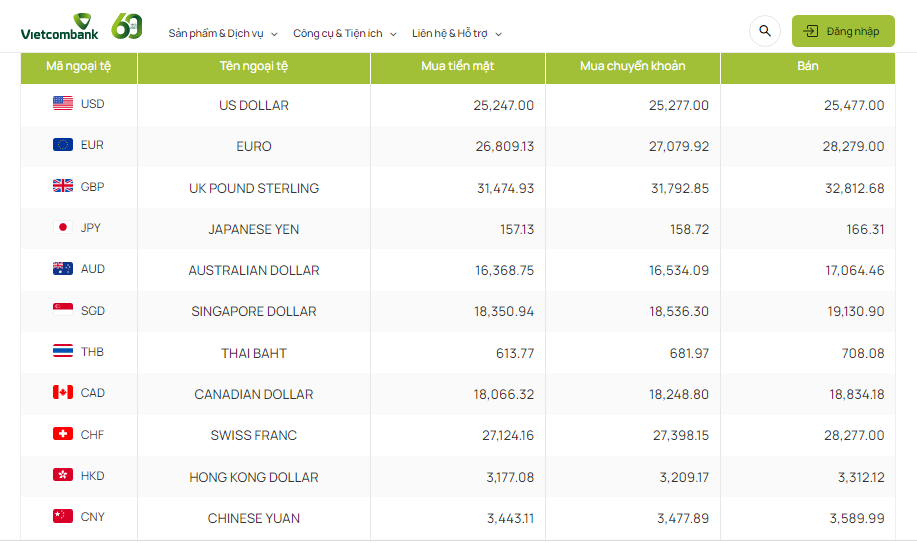Click the Bán column header

pos(807,67)
